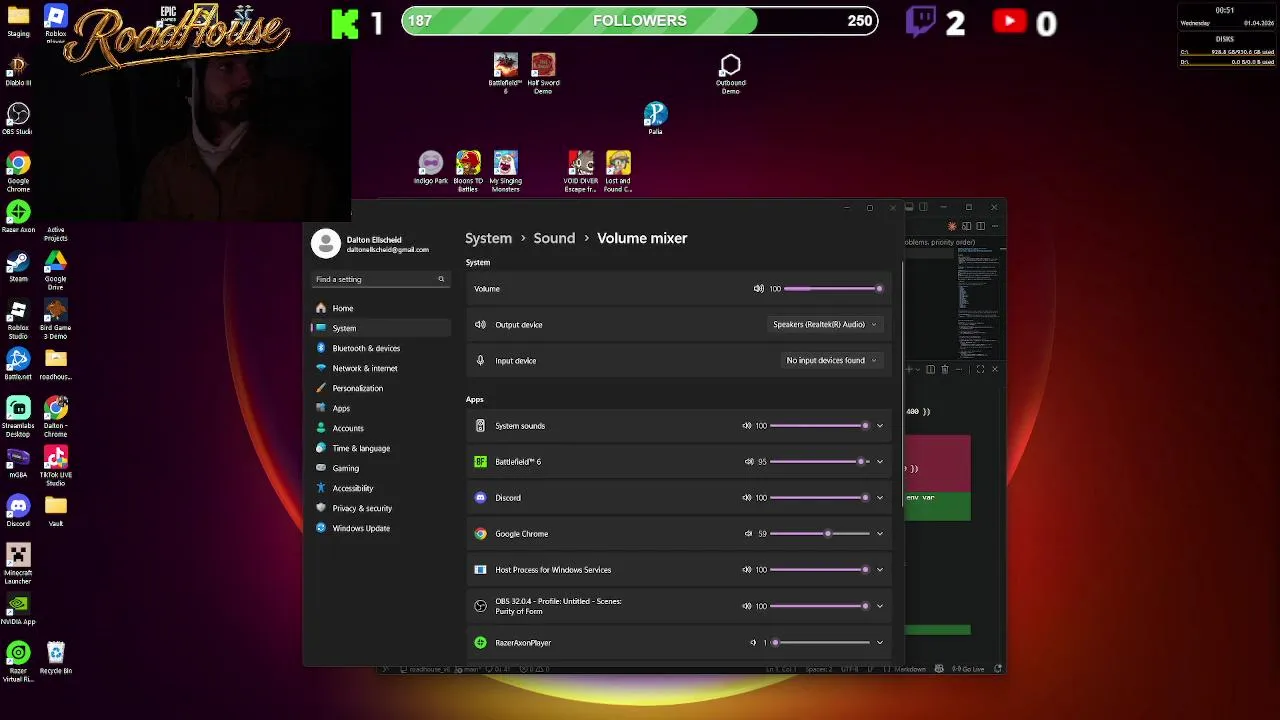This screenshot has height=720, width=1280.
Task: Expand the Battlefield 6 row chevron
Action: 880,462
